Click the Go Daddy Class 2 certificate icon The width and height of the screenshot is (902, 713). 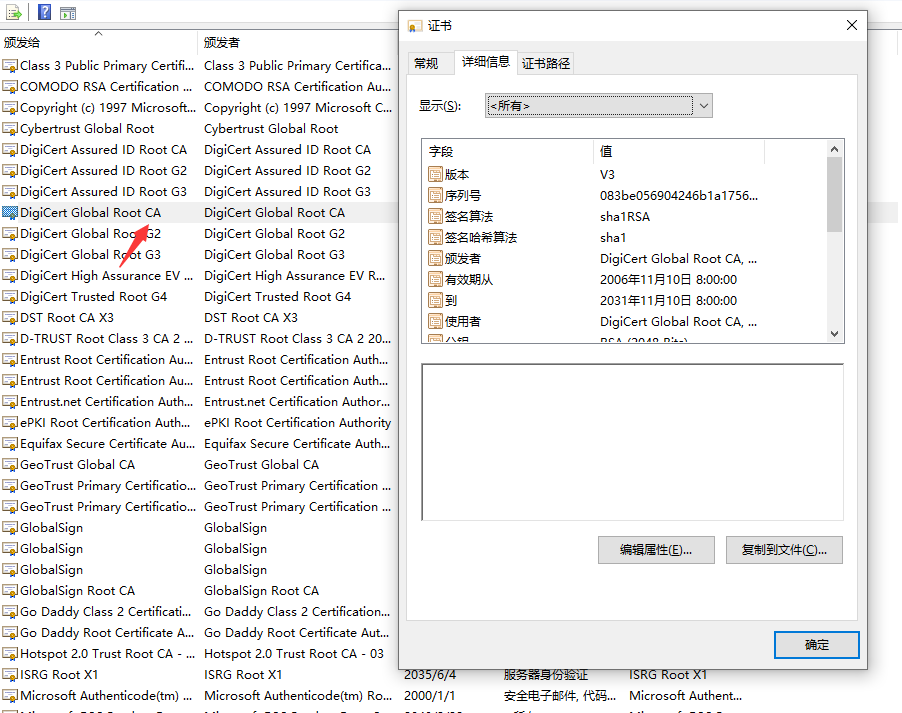coord(10,612)
